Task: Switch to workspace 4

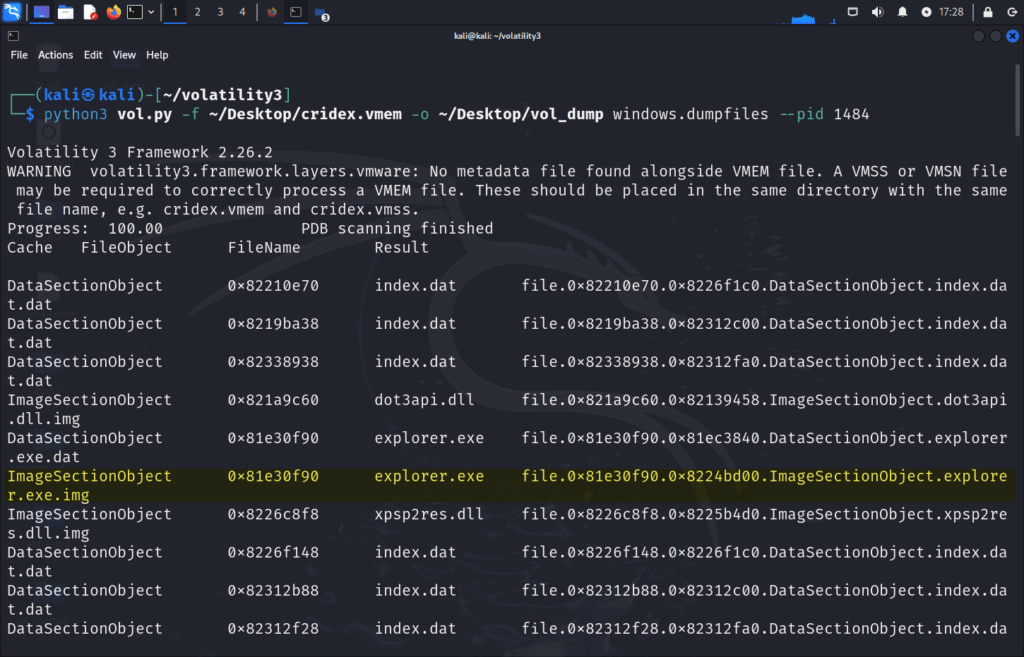Action: tap(242, 12)
